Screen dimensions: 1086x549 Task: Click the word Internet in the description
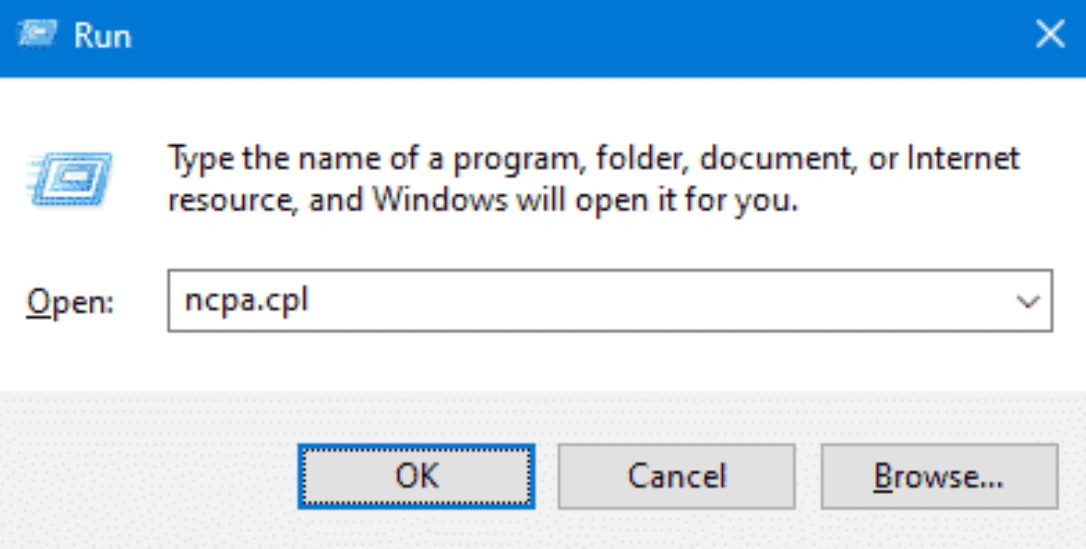963,159
